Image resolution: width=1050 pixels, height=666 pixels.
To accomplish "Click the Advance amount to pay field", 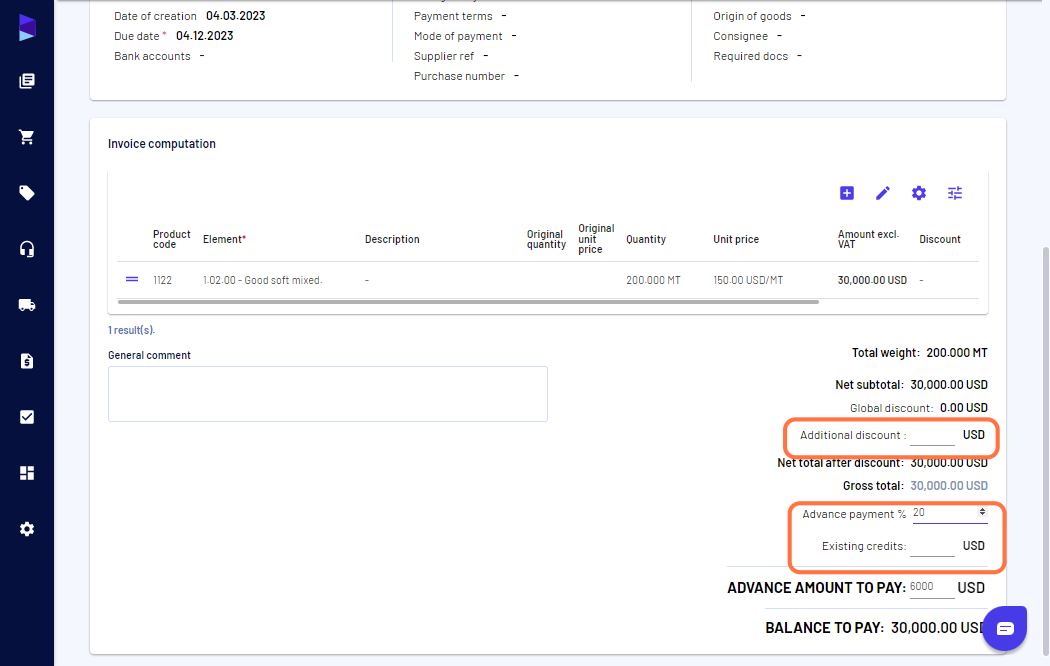I will pyautogui.click(x=932, y=588).
